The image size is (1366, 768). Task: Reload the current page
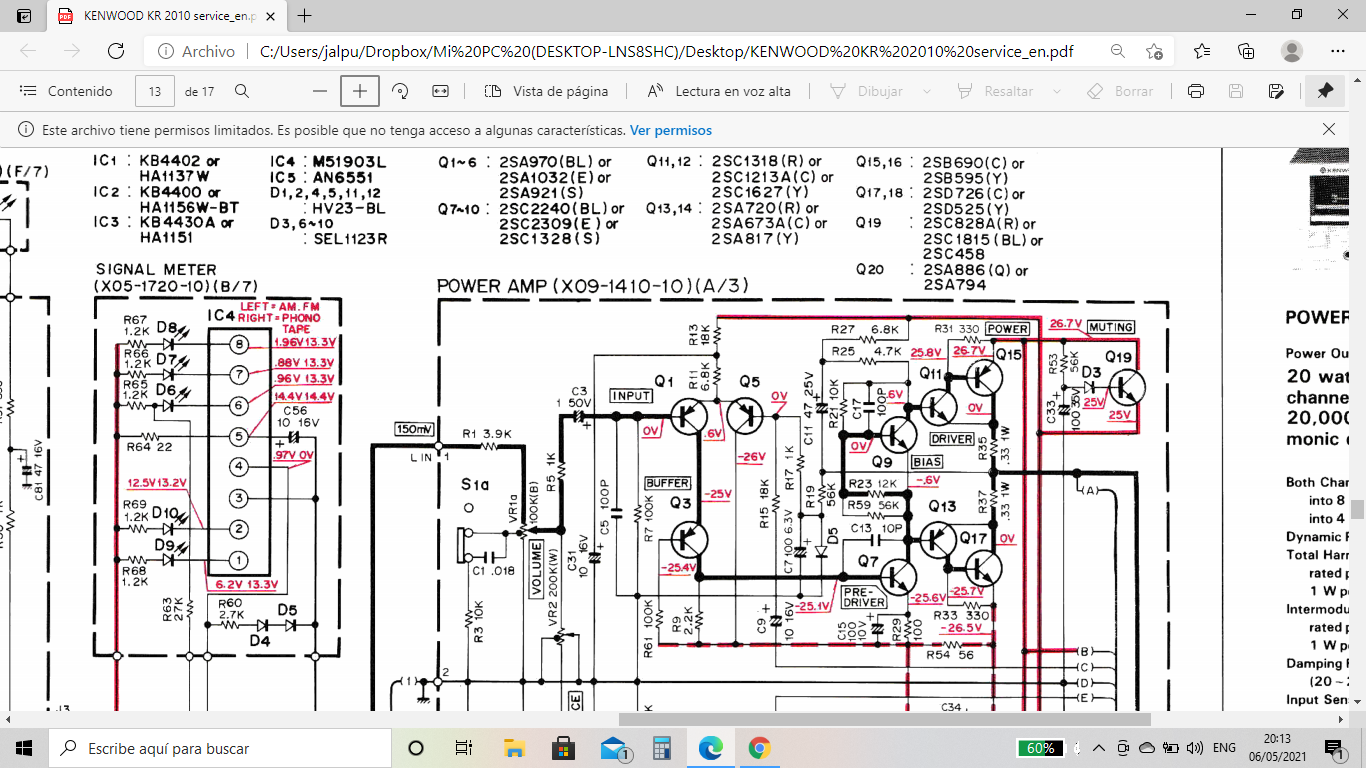pos(116,51)
